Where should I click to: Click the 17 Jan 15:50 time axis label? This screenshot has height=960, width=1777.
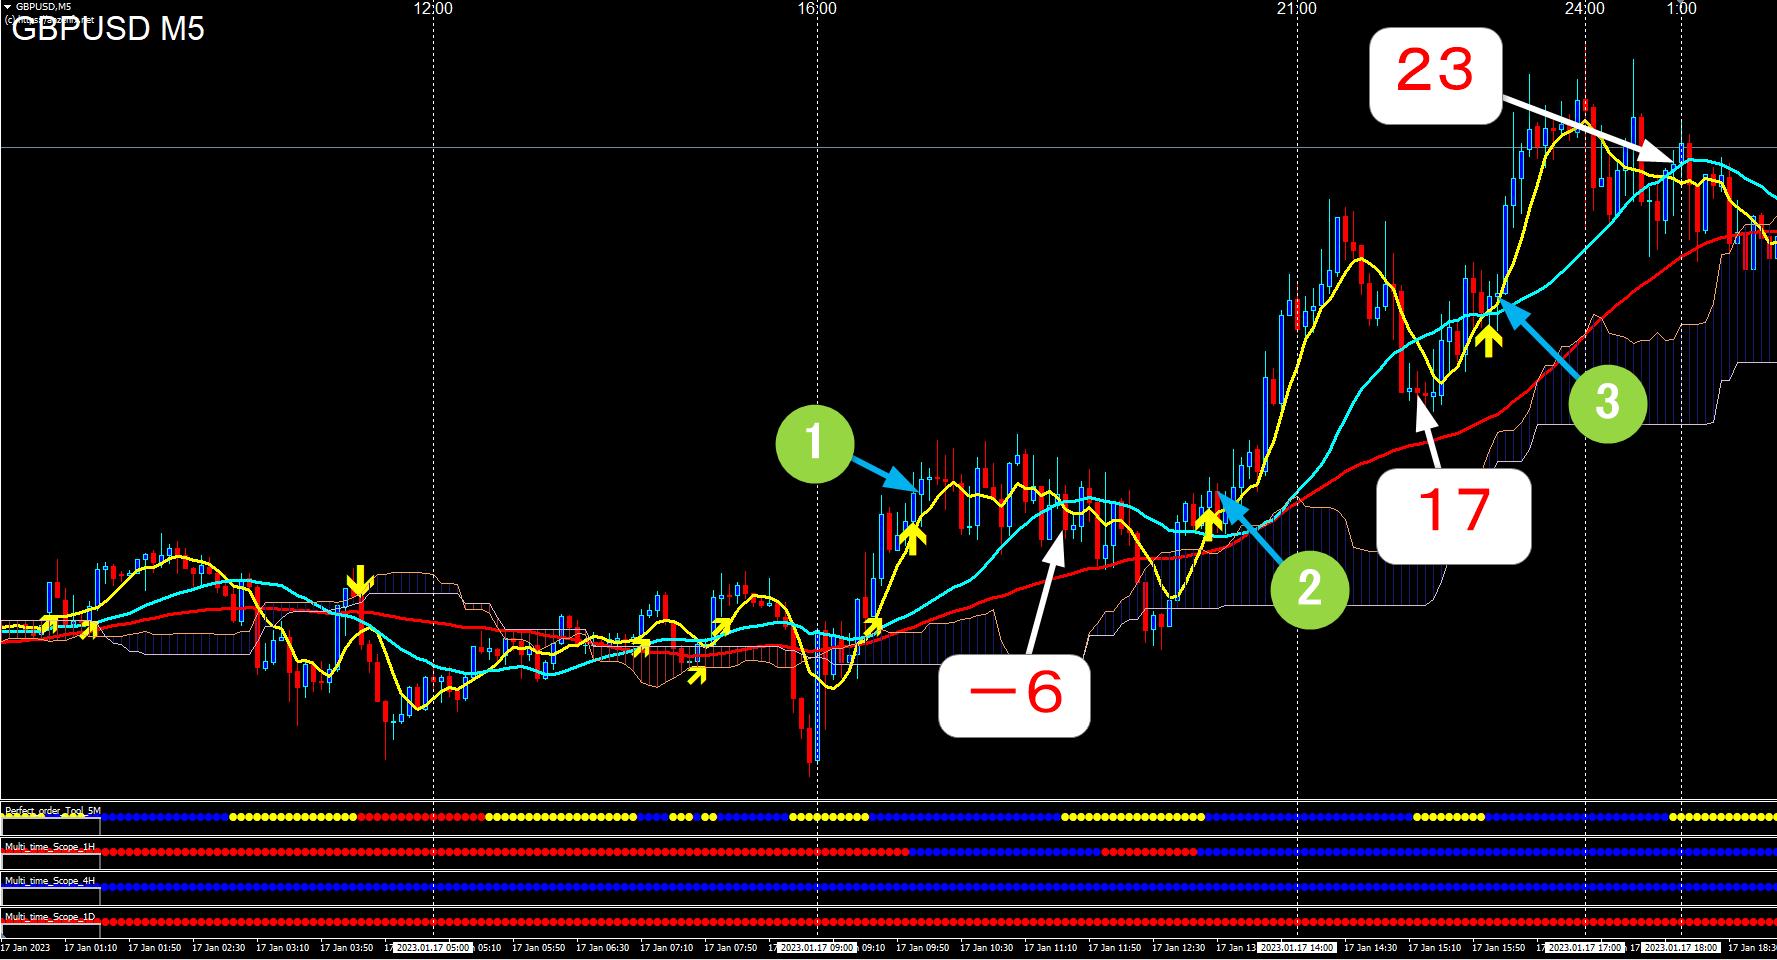click(1498, 947)
